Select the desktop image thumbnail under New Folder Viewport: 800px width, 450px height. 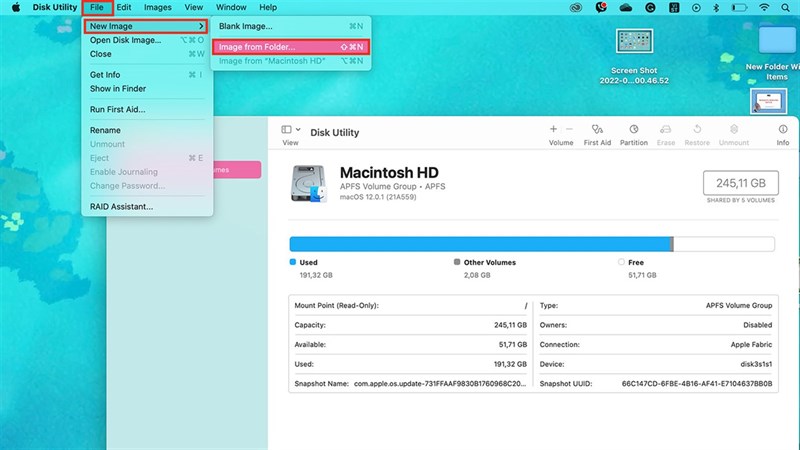pyautogui.click(x=768, y=101)
